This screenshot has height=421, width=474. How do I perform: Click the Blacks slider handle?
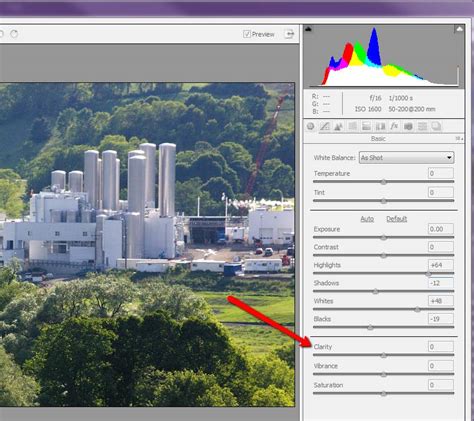point(370,328)
